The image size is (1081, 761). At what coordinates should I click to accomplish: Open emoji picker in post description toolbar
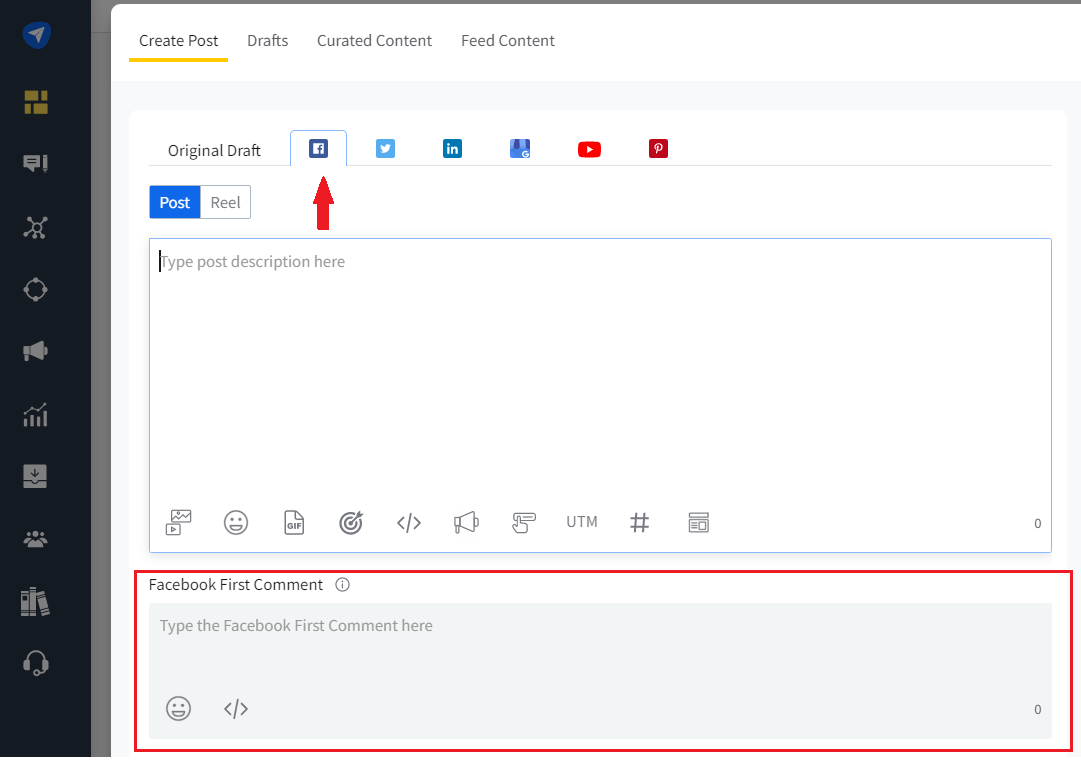pos(236,522)
